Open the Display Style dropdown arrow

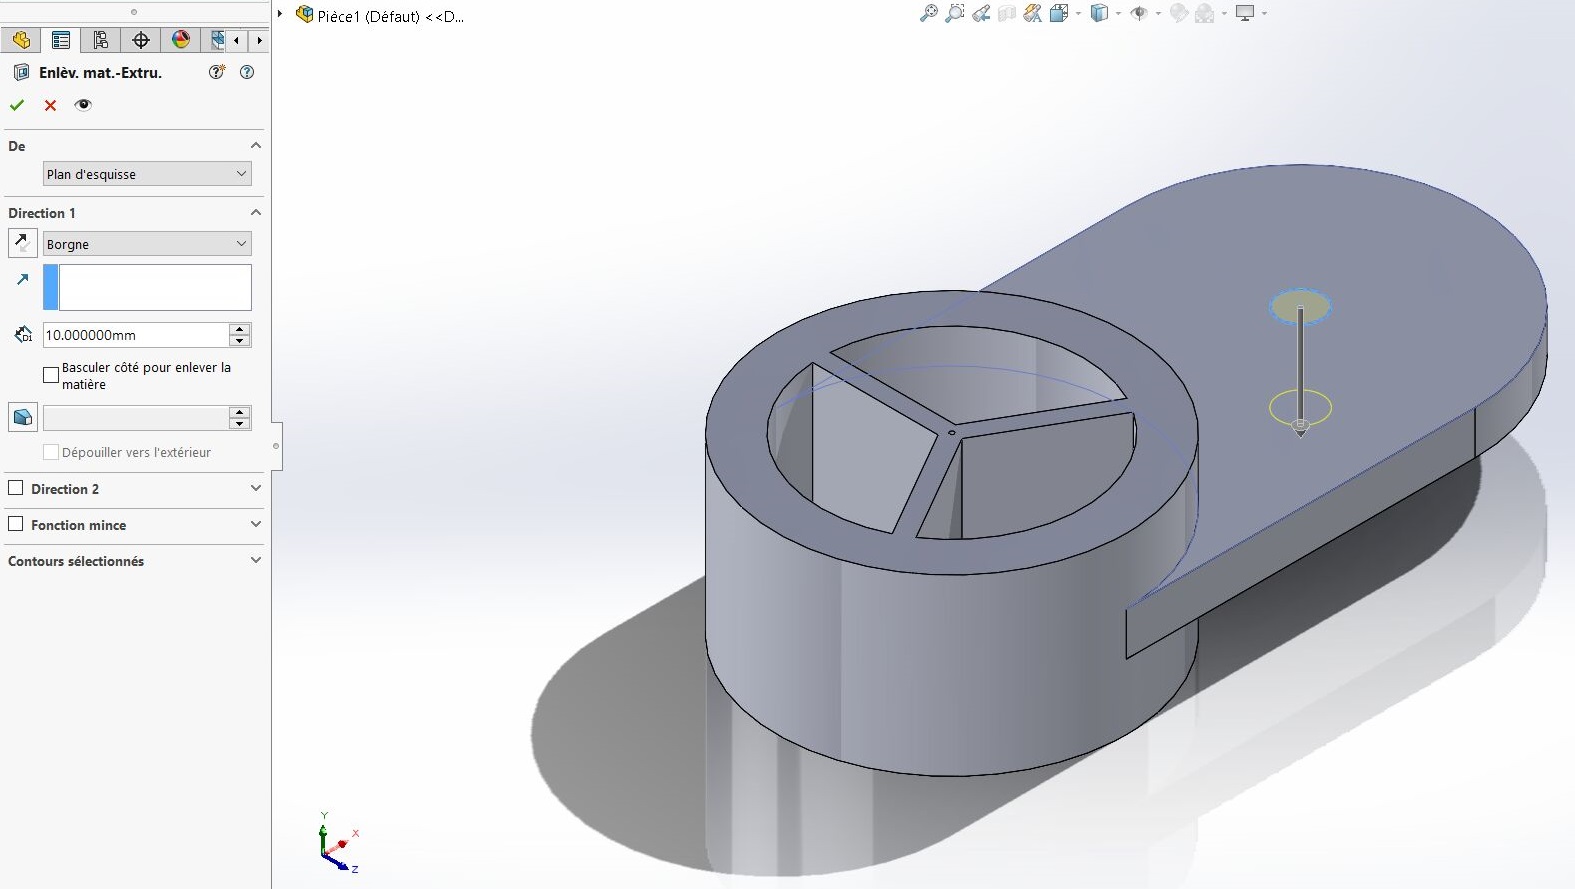[1118, 14]
